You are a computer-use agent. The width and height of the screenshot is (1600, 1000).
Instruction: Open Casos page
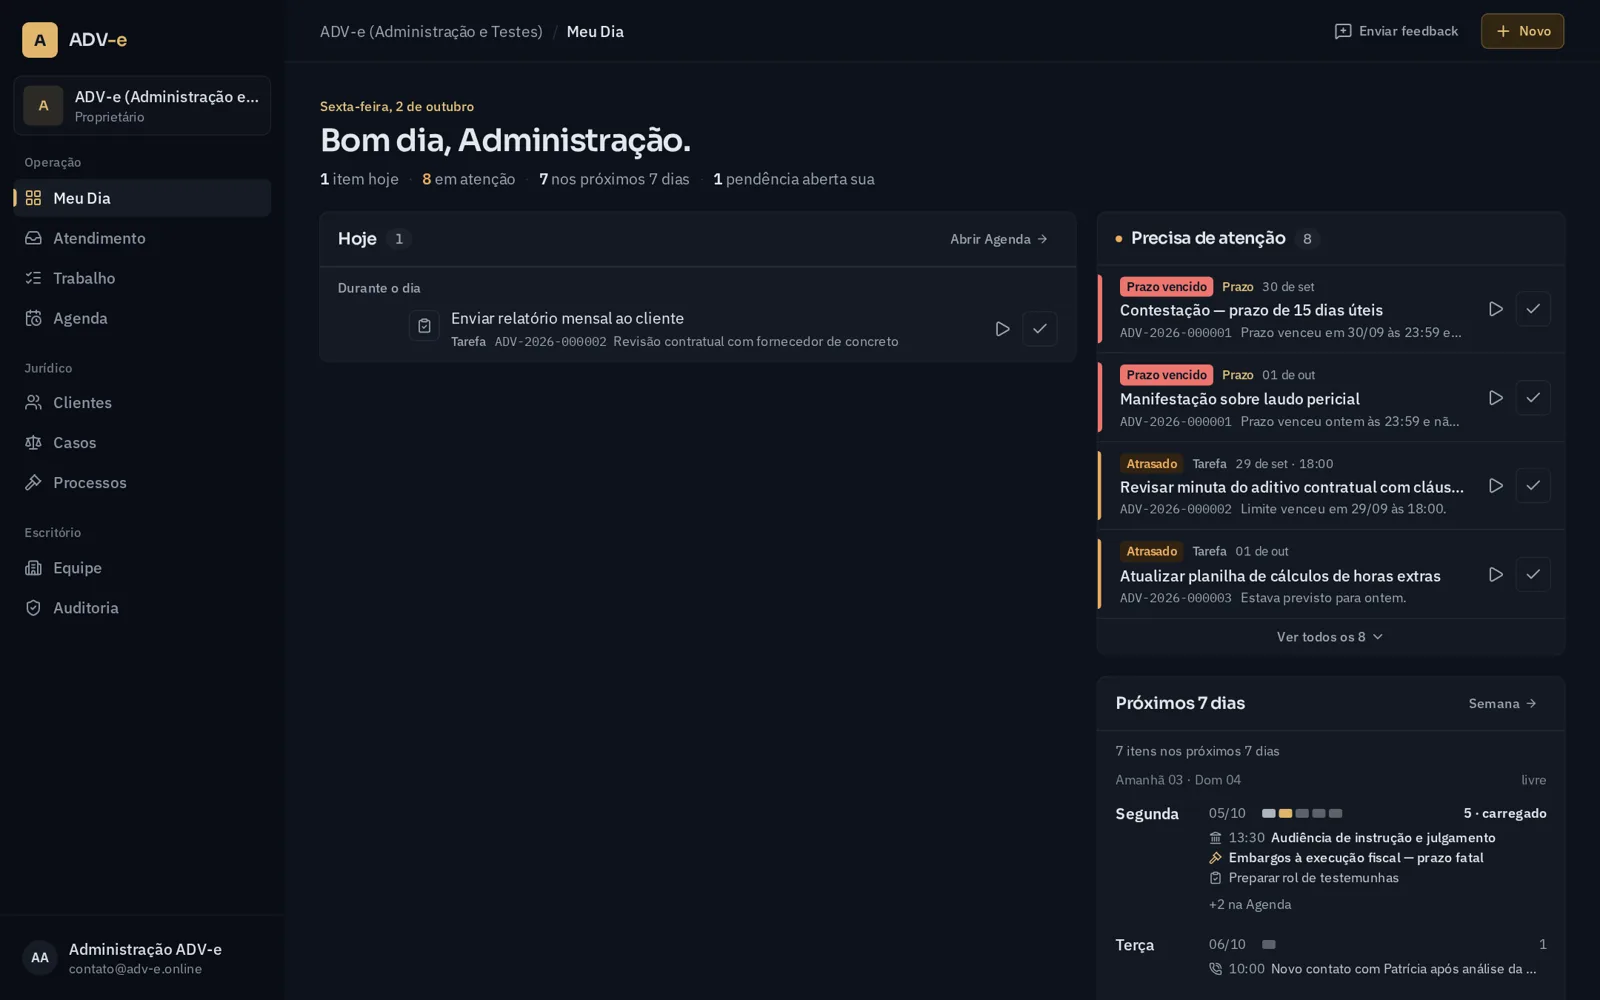click(x=142, y=443)
